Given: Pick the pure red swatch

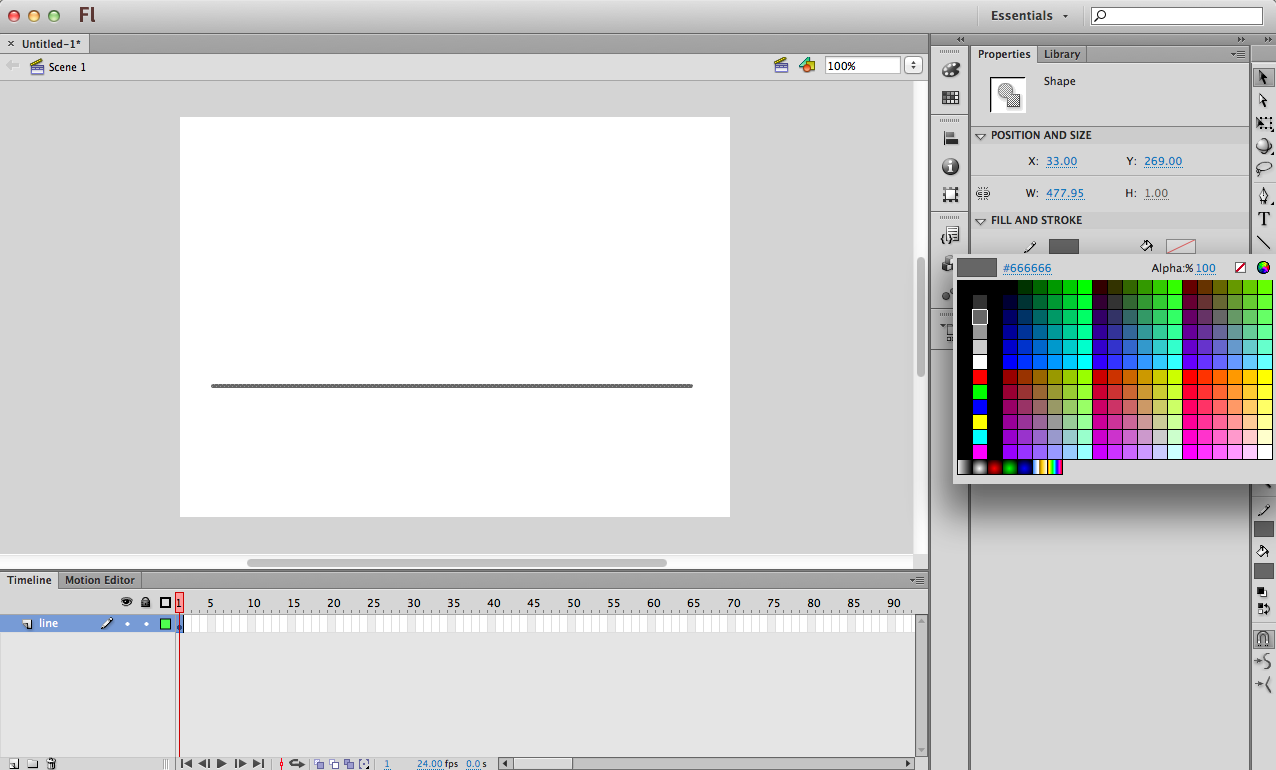Looking at the screenshot, I should coord(980,377).
